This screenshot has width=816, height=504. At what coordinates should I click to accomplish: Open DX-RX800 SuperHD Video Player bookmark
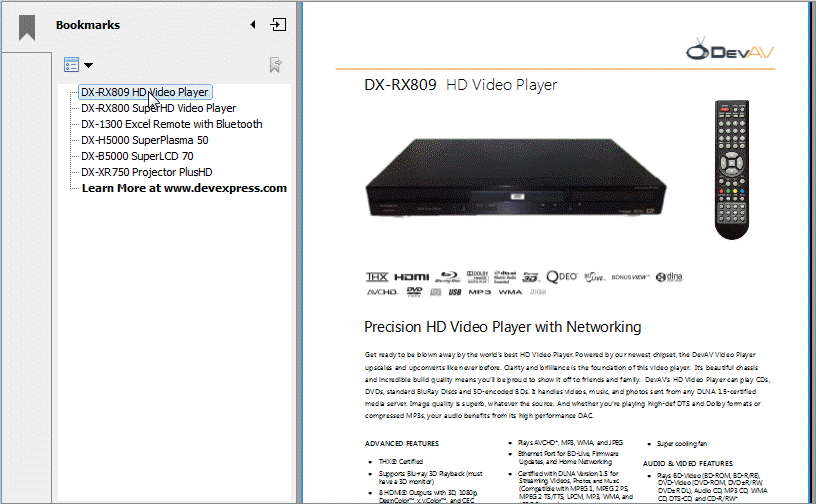pos(158,108)
